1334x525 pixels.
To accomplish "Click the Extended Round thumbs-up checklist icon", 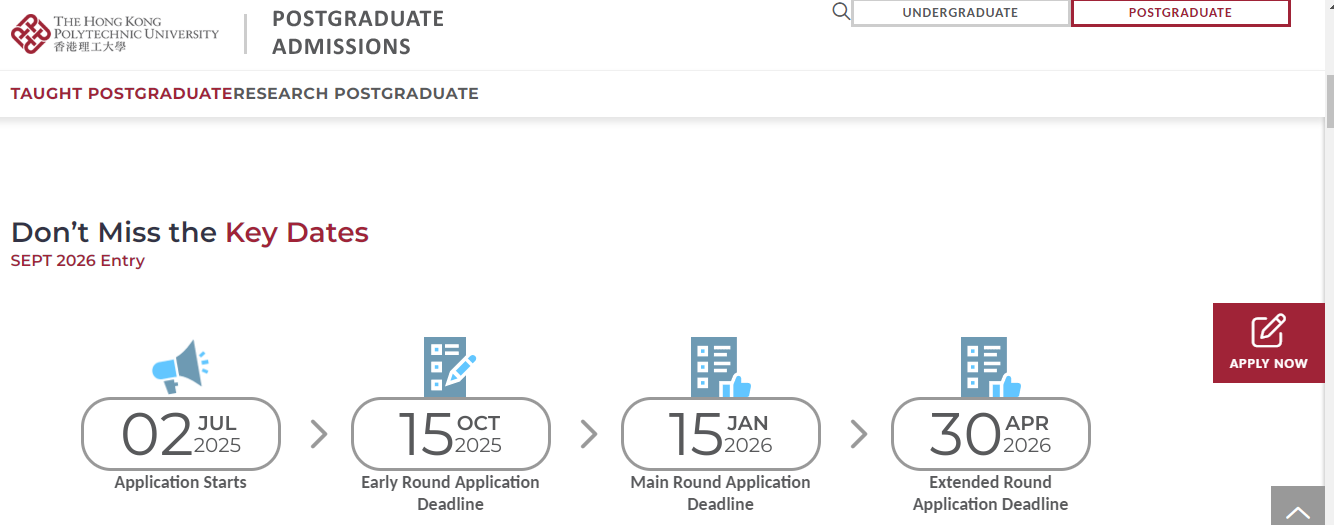I will pos(990,367).
